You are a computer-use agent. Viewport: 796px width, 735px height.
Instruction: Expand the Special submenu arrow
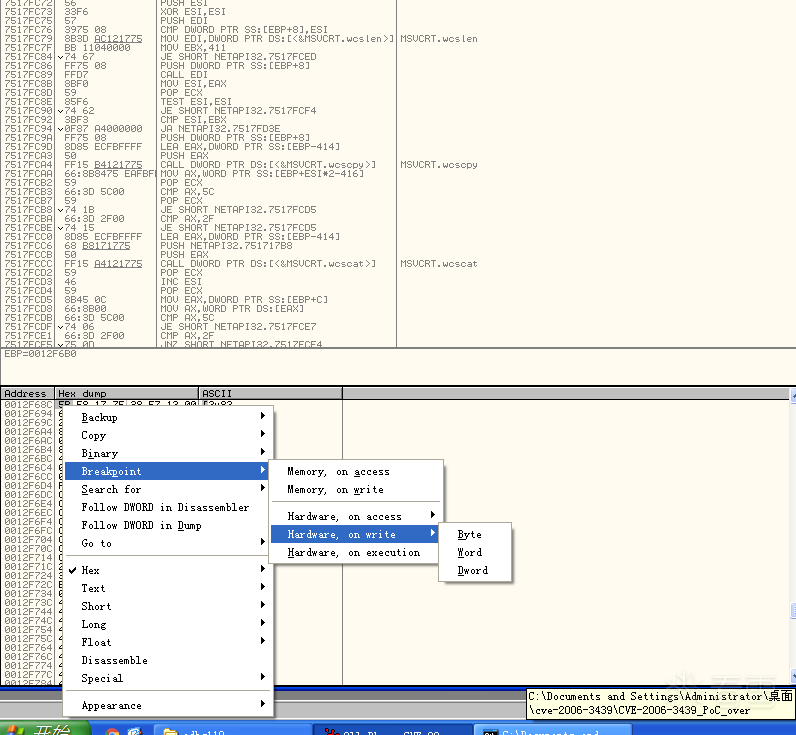pyautogui.click(x=262, y=677)
